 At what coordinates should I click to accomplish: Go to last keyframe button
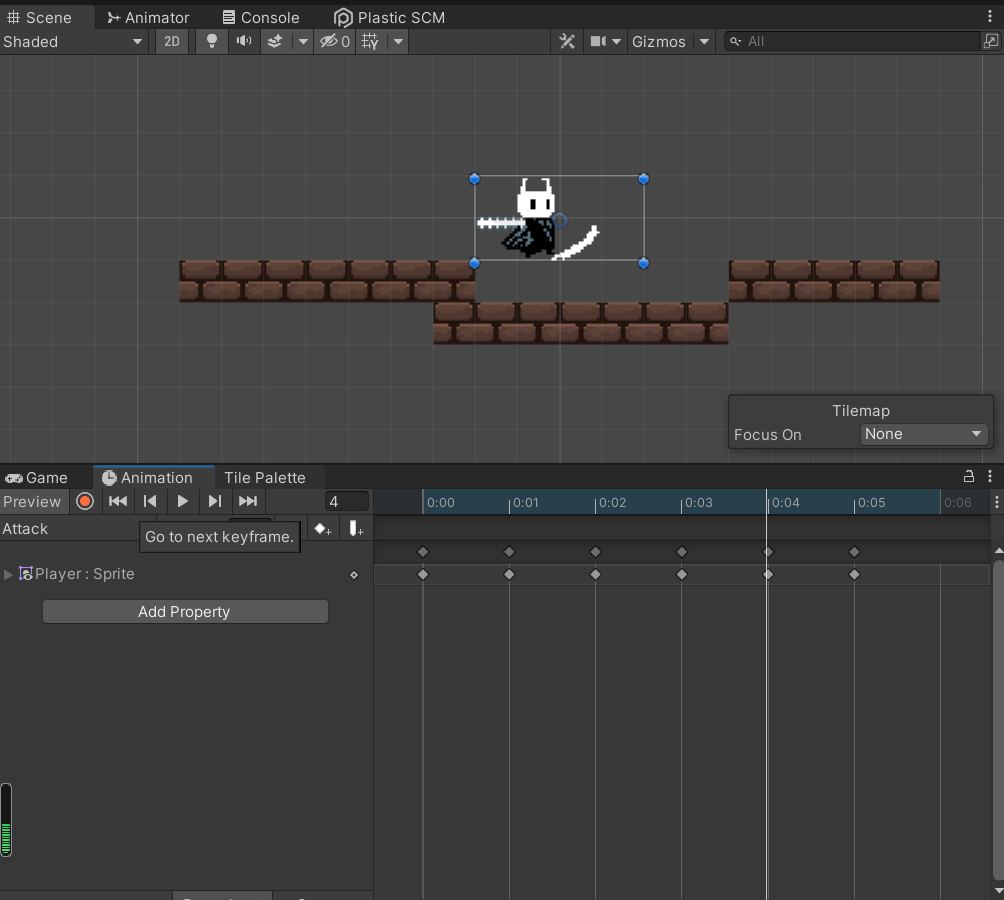click(x=248, y=501)
